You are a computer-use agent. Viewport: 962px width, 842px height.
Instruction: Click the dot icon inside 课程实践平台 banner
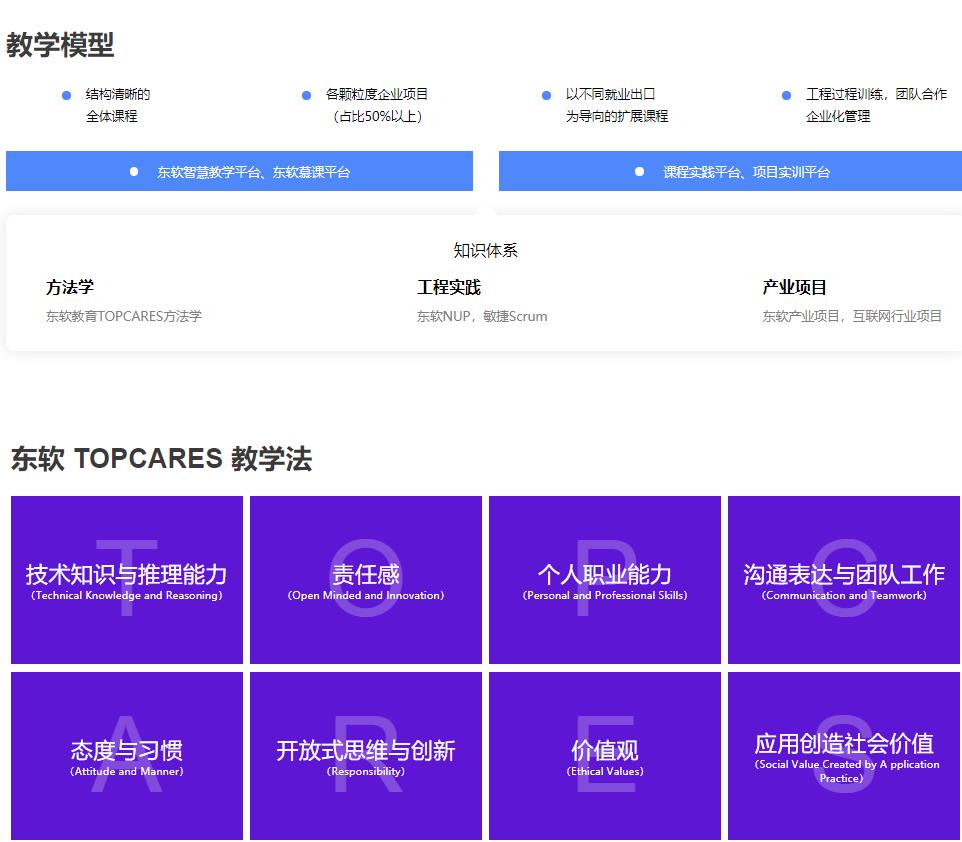[x=638, y=170]
